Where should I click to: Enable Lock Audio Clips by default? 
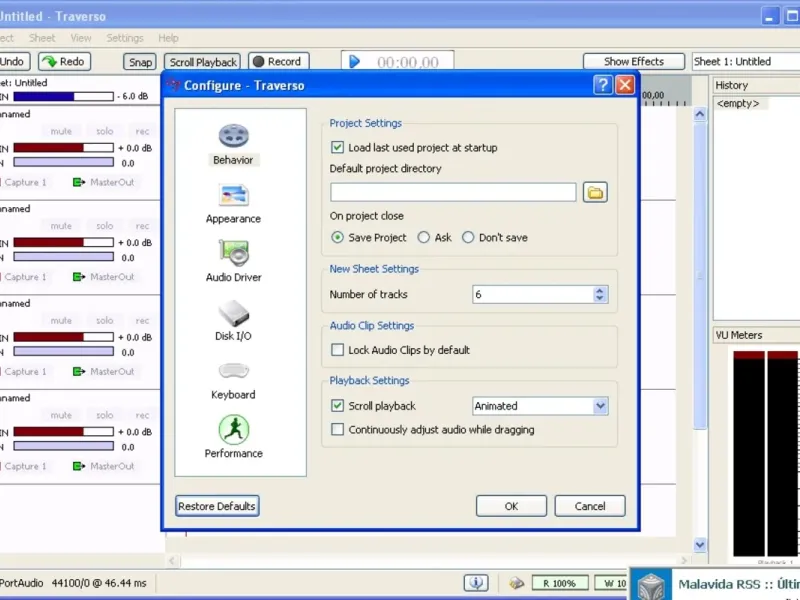coord(337,350)
